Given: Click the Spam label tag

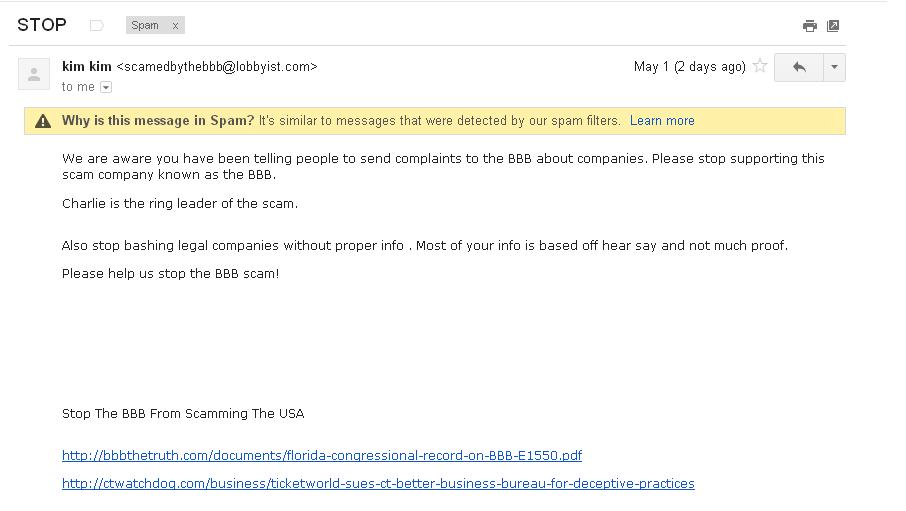Looking at the screenshot, I should click(145, 26).
